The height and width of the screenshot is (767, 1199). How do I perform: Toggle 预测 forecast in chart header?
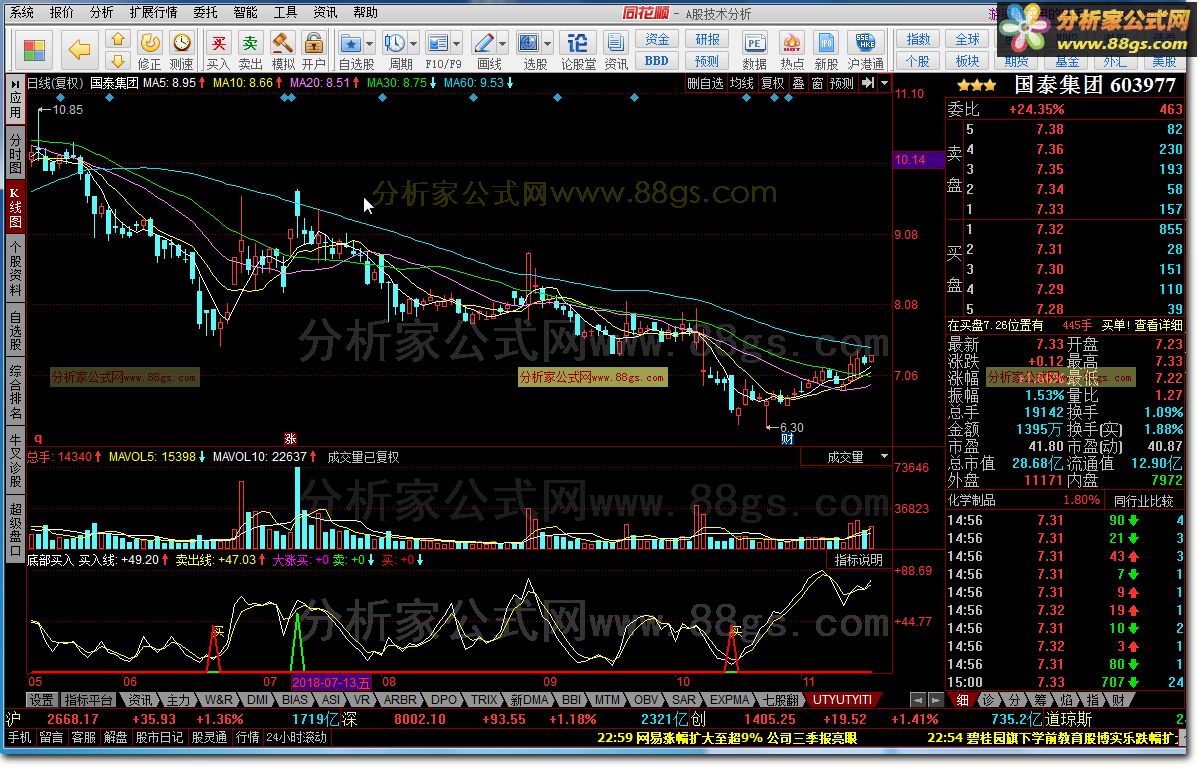pyautogui.click(x=842, y=83)
